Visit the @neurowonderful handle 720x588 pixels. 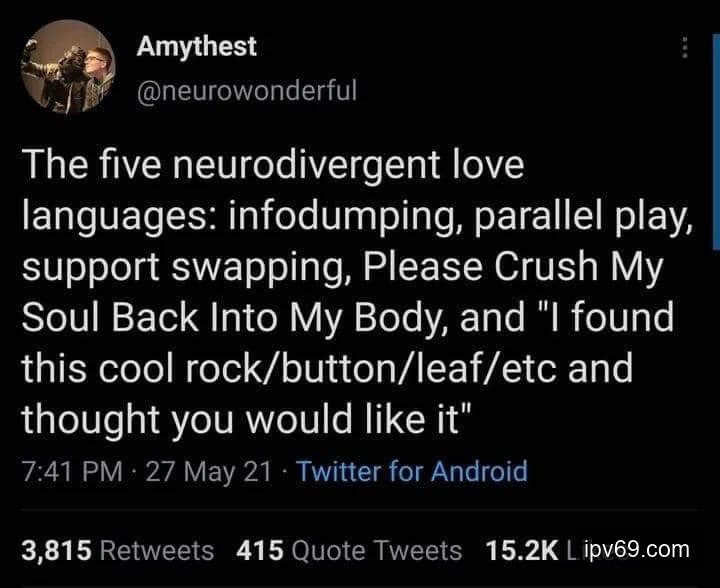pyautogui.click(x=247, y=90)
